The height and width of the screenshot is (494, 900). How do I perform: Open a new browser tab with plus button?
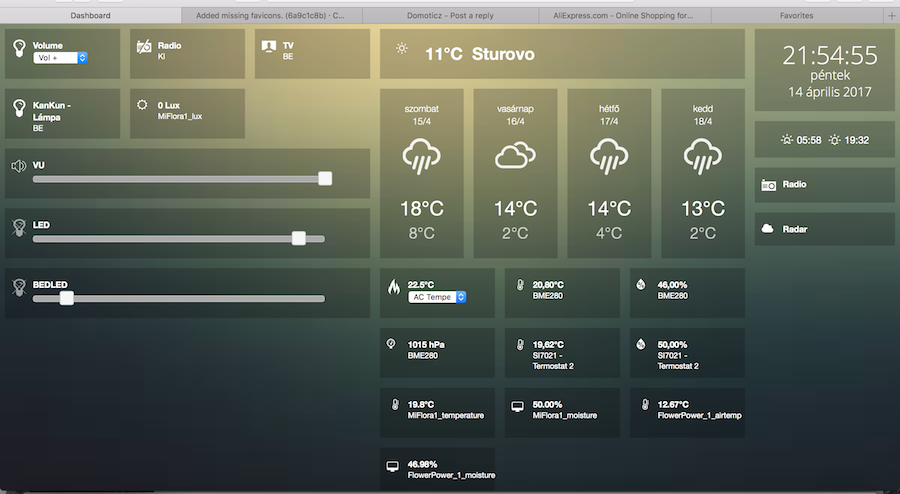click(891, 15)
